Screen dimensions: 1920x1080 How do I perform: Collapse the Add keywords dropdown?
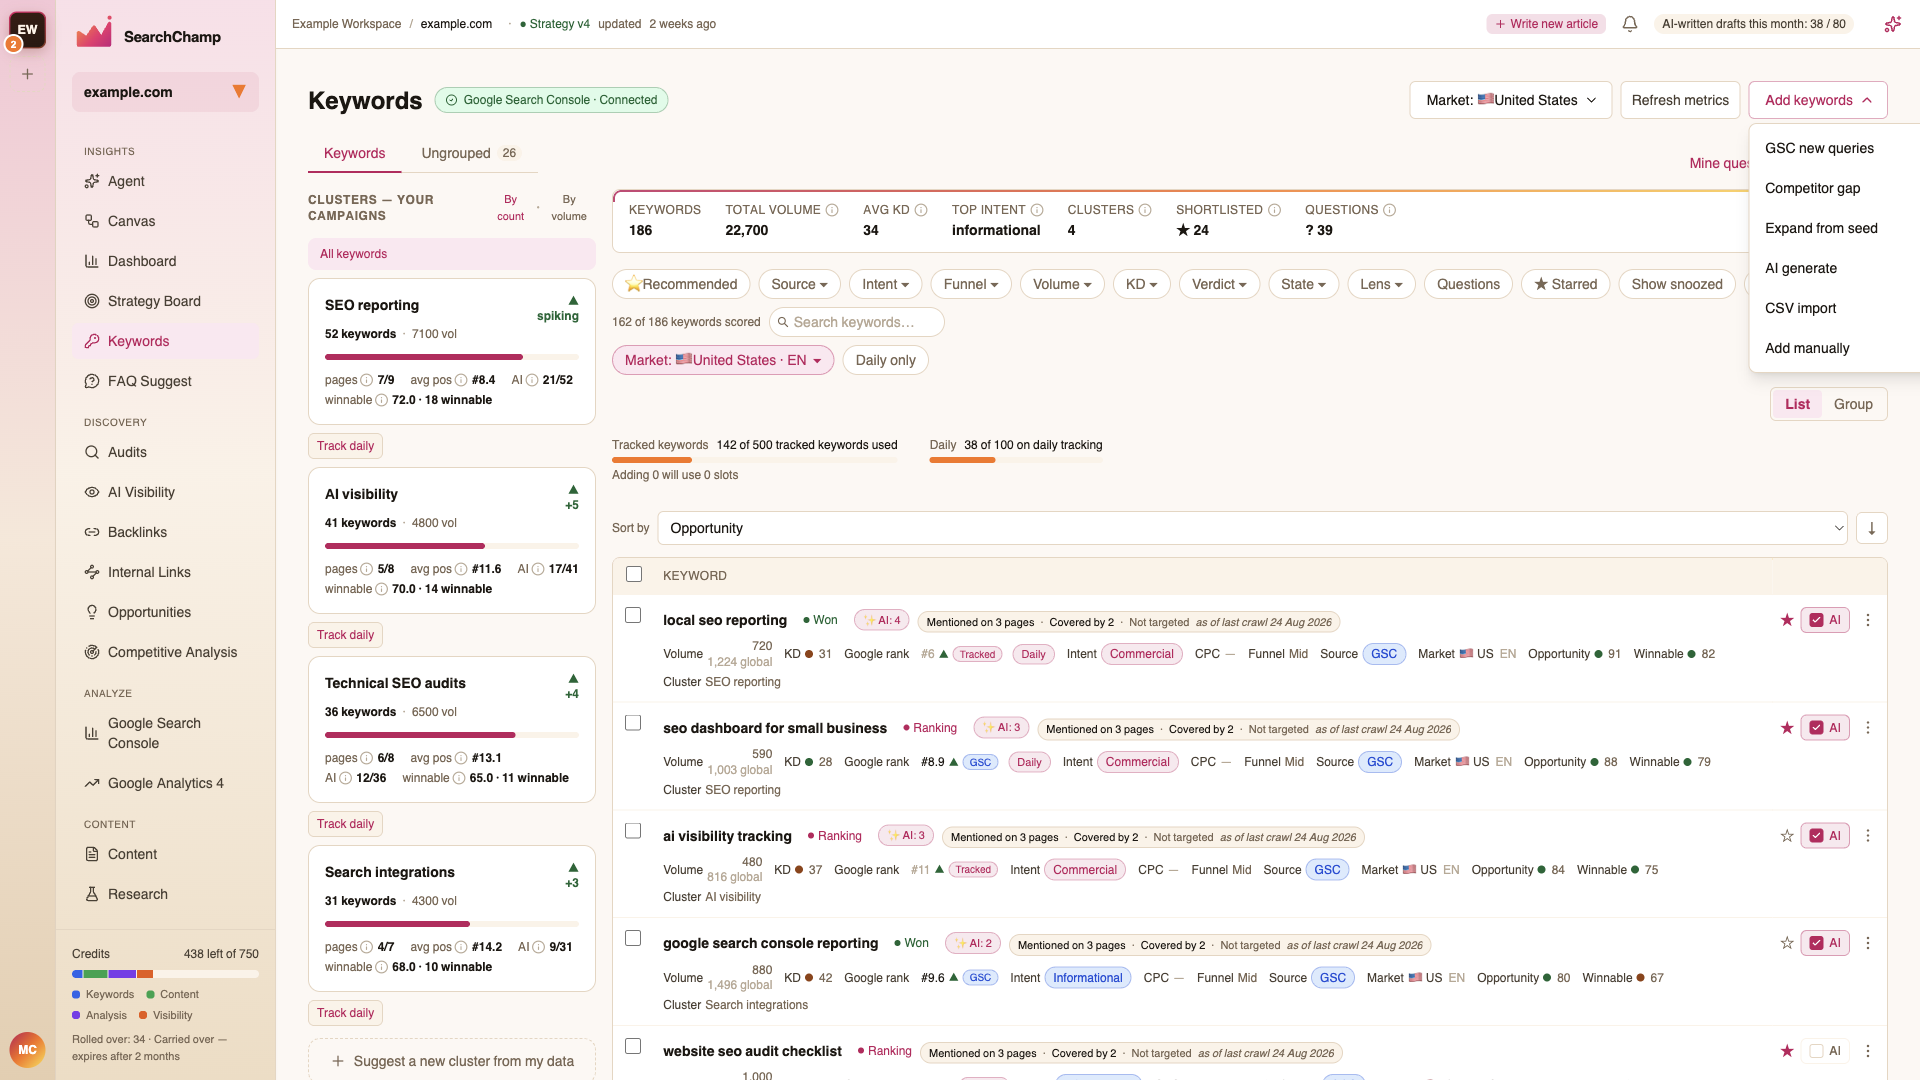point(1817,100)
